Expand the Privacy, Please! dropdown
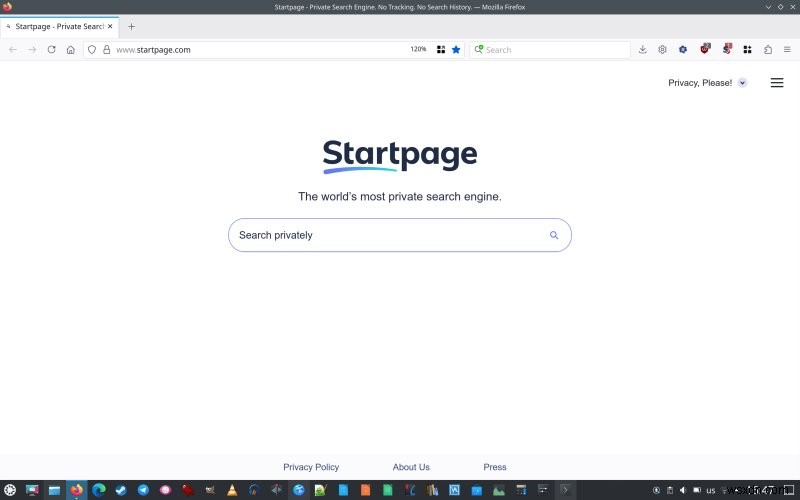The image size is (800, 500). pos(708,83)
